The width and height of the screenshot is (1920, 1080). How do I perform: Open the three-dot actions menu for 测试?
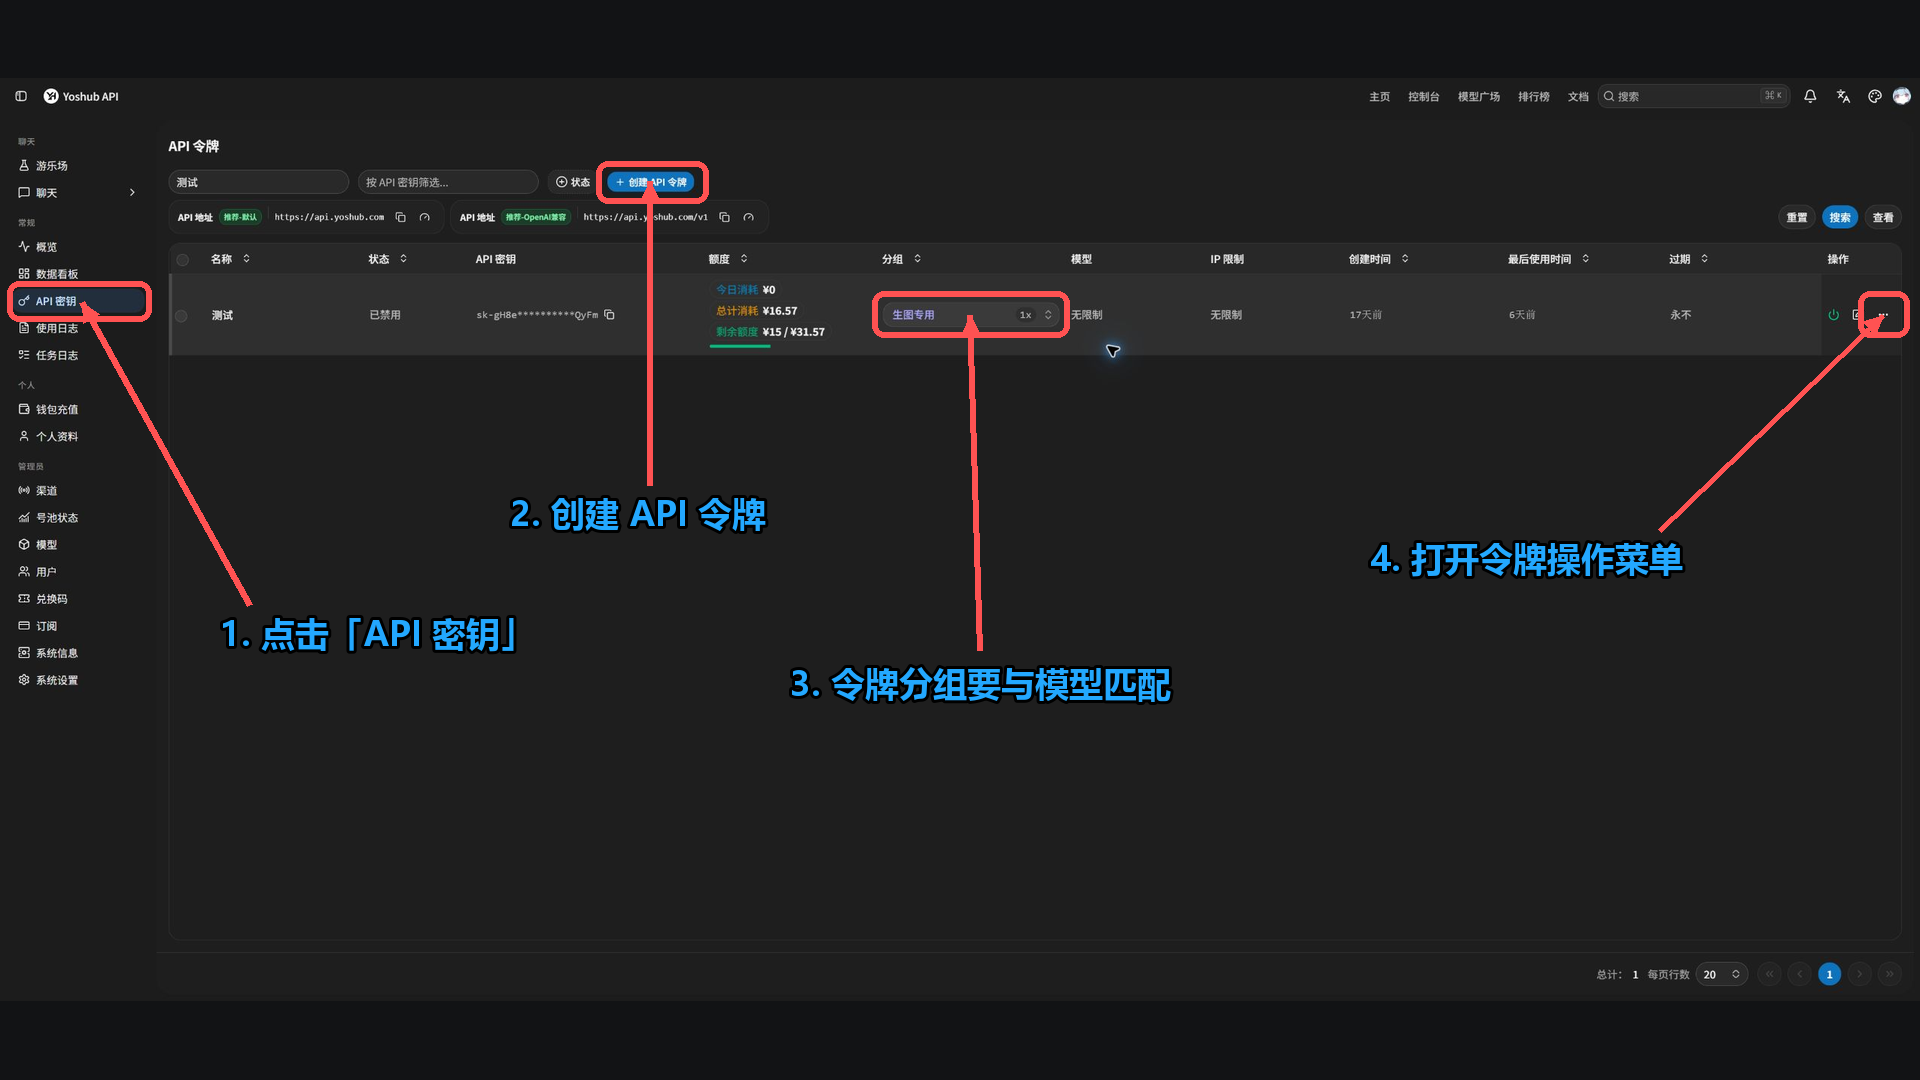coord(1883,315)
